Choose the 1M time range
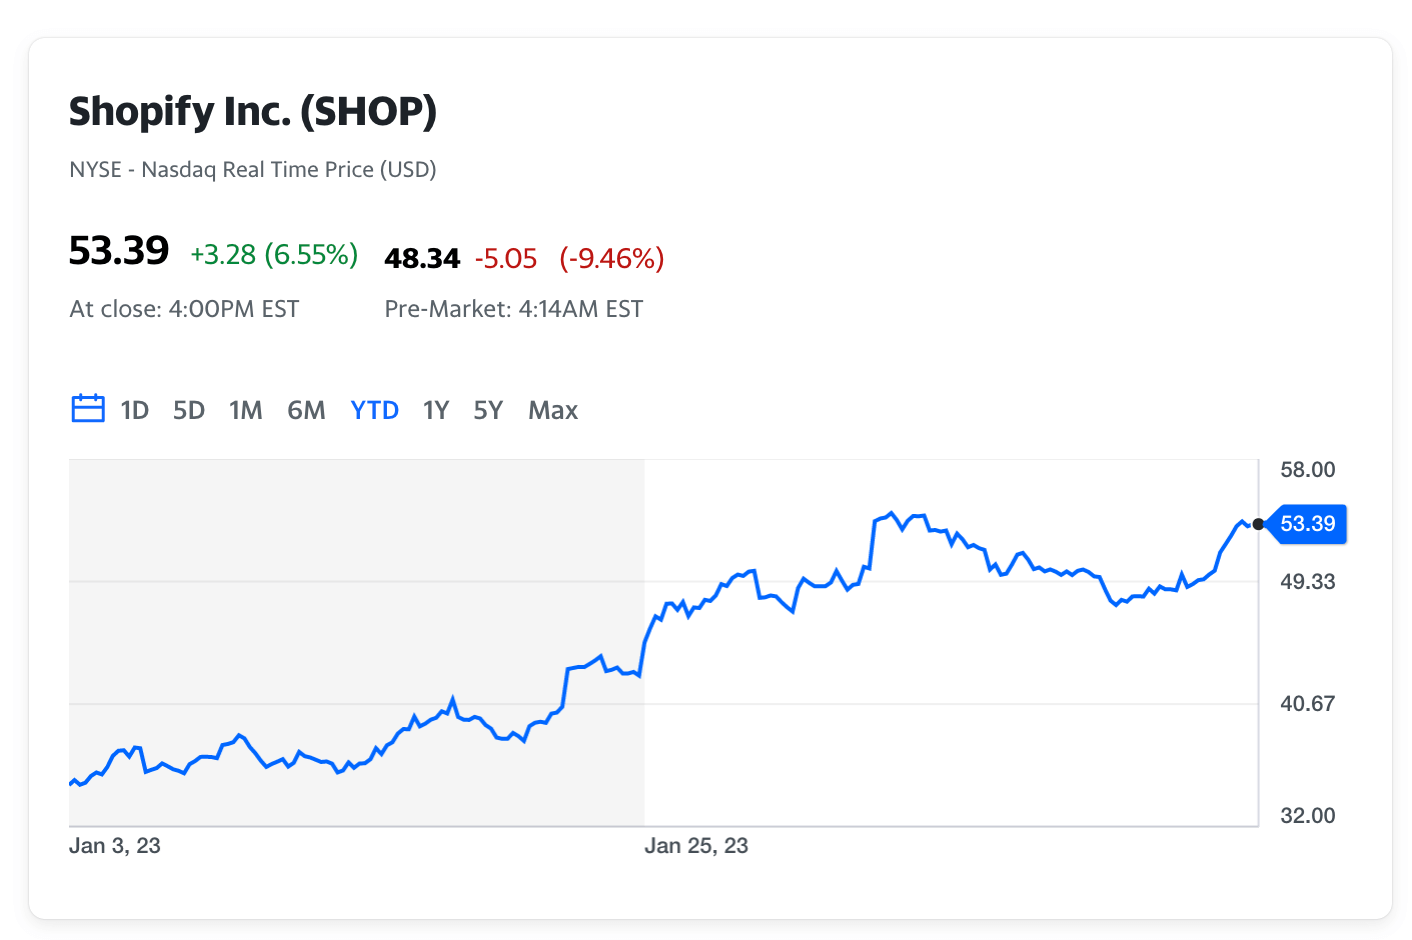This screenshot has height=940, width=1412. 245,410
